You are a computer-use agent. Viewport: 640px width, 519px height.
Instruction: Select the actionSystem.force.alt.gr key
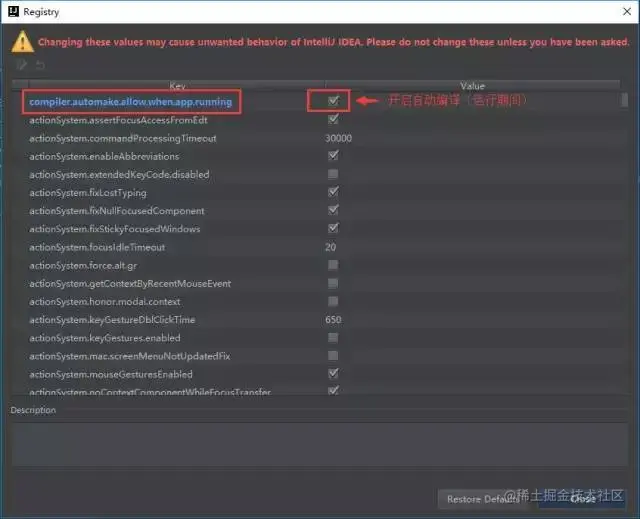pos(83,266)
